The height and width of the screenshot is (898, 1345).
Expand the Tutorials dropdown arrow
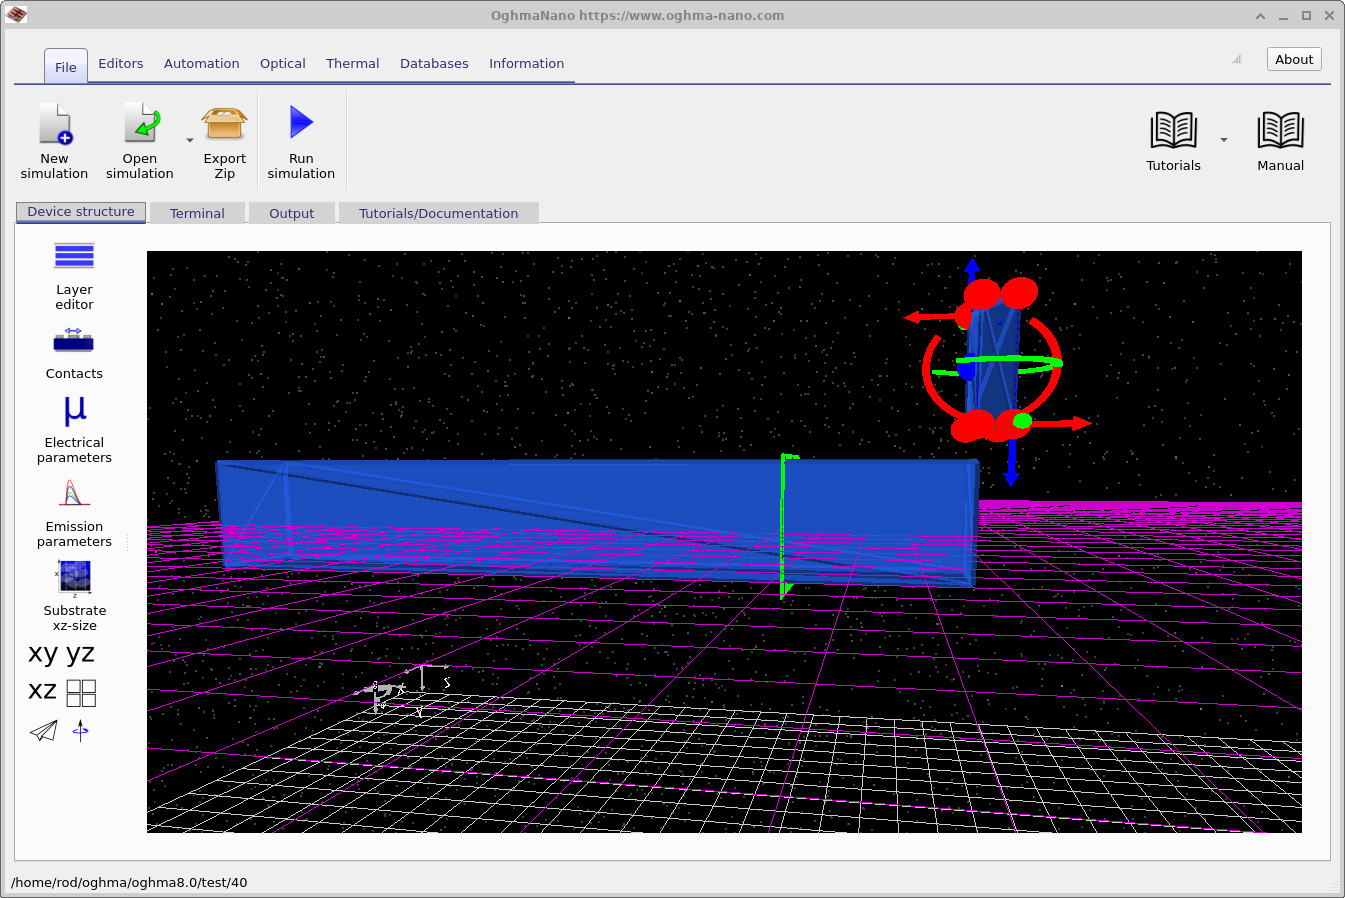tap(1222, 140)
